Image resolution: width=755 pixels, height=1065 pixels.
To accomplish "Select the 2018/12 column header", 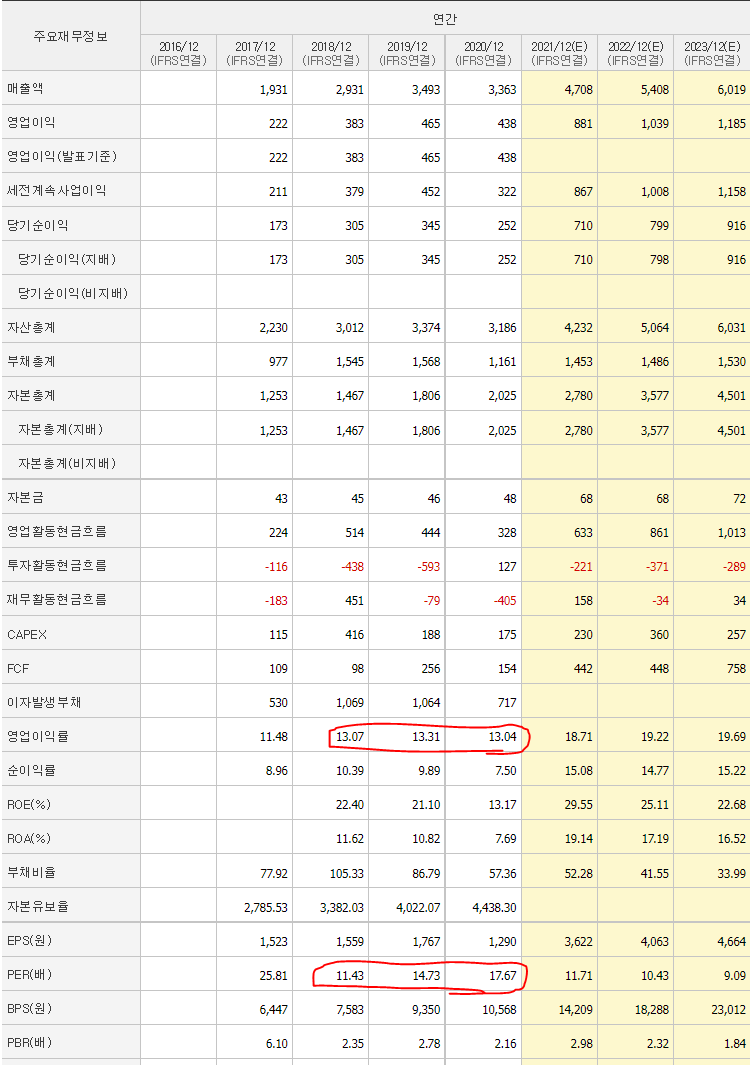I will click(331, 53).
